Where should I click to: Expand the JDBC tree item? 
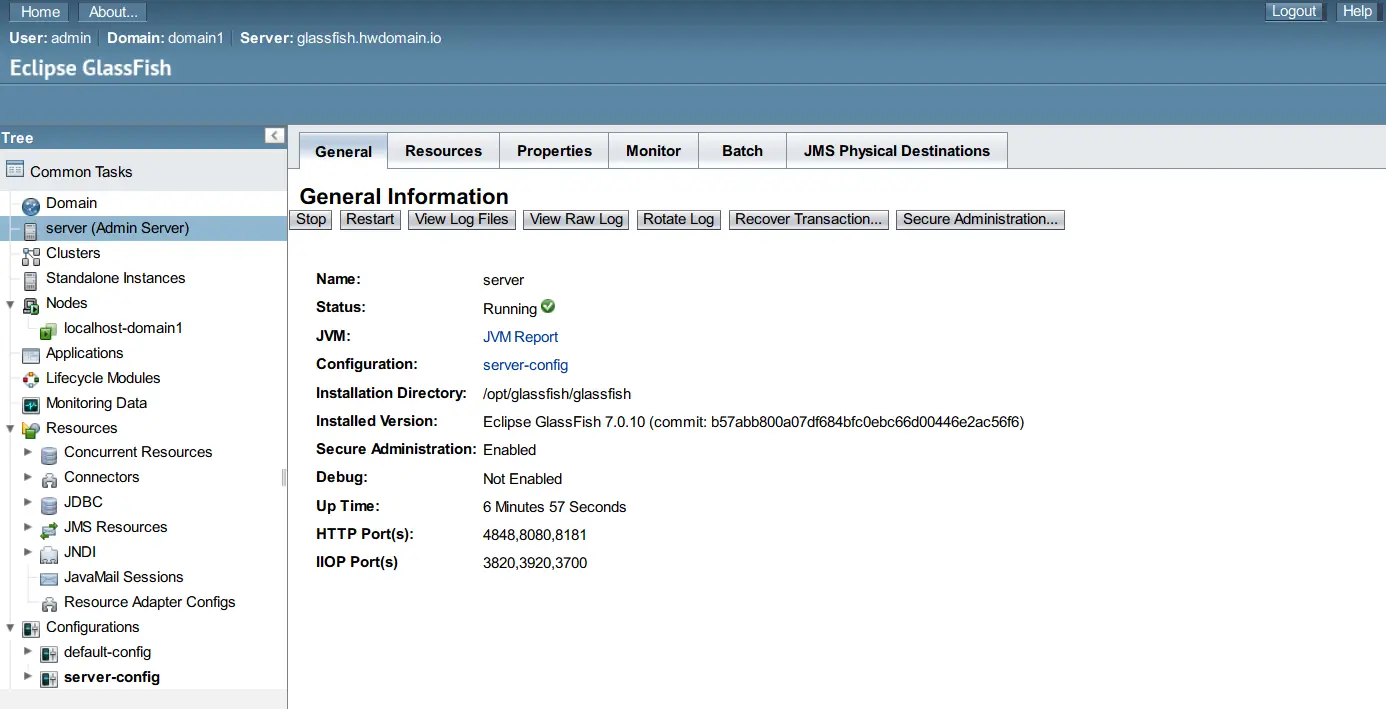[29, 502]
